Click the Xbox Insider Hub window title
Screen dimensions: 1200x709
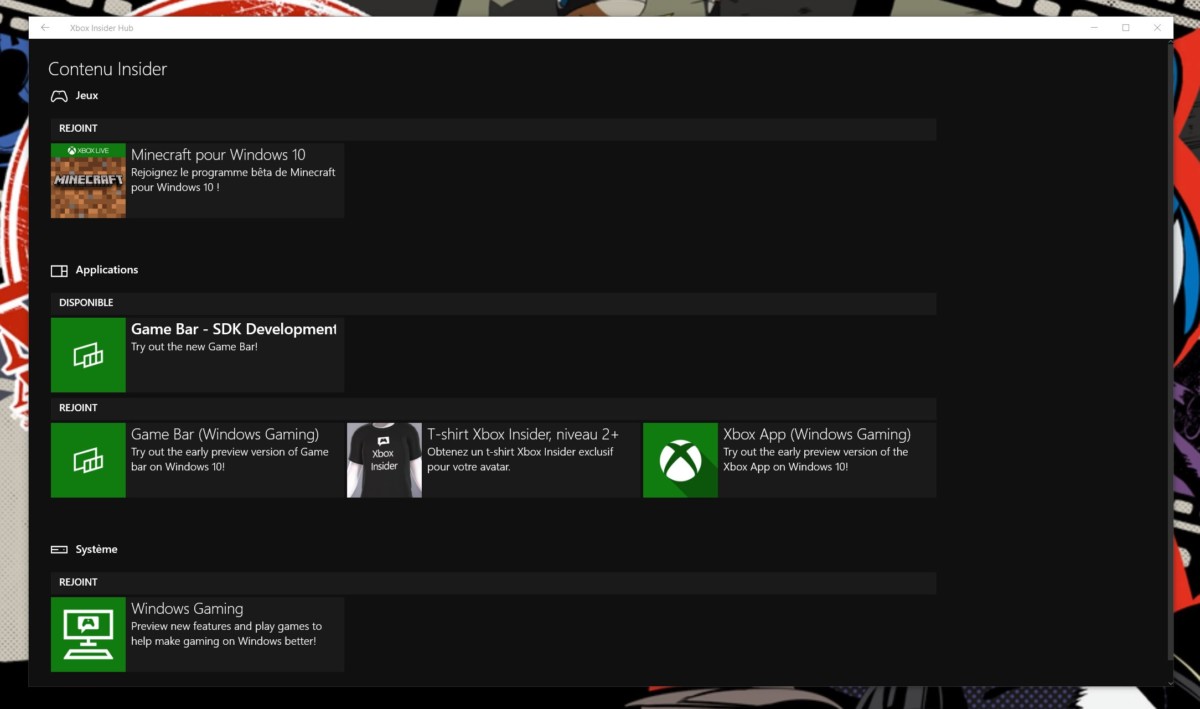click(x=101, y=28)
